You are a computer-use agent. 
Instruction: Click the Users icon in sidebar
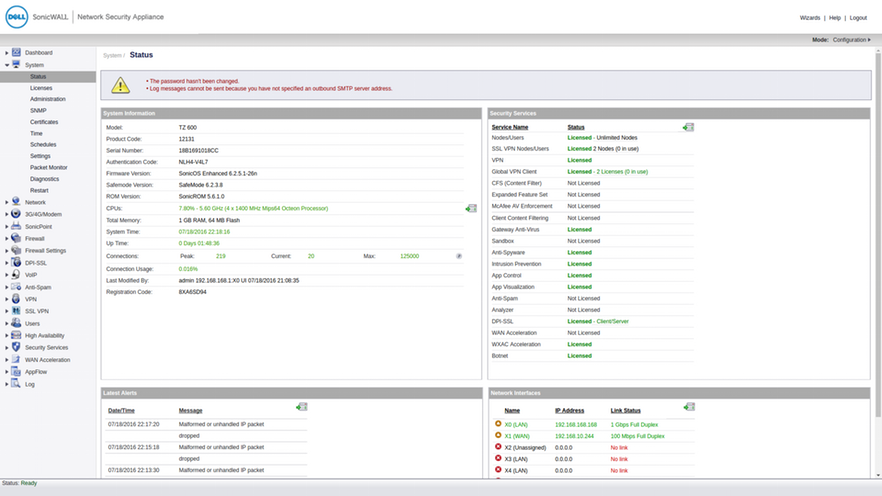[x=16, y=323]
